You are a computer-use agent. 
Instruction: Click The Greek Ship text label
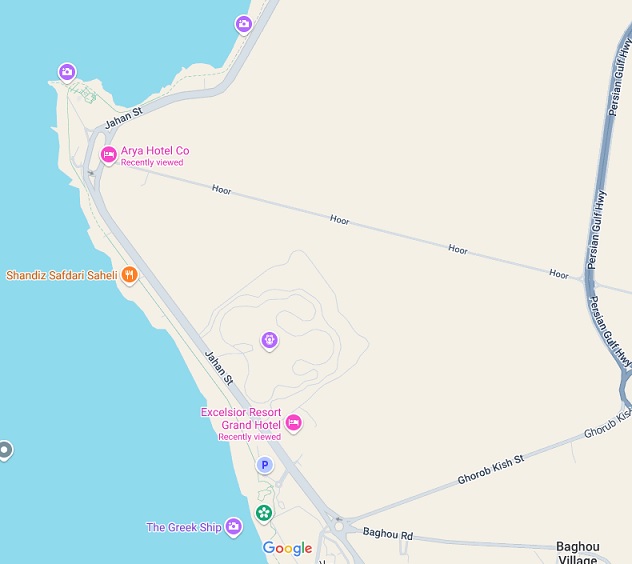[x=184, y=527]
